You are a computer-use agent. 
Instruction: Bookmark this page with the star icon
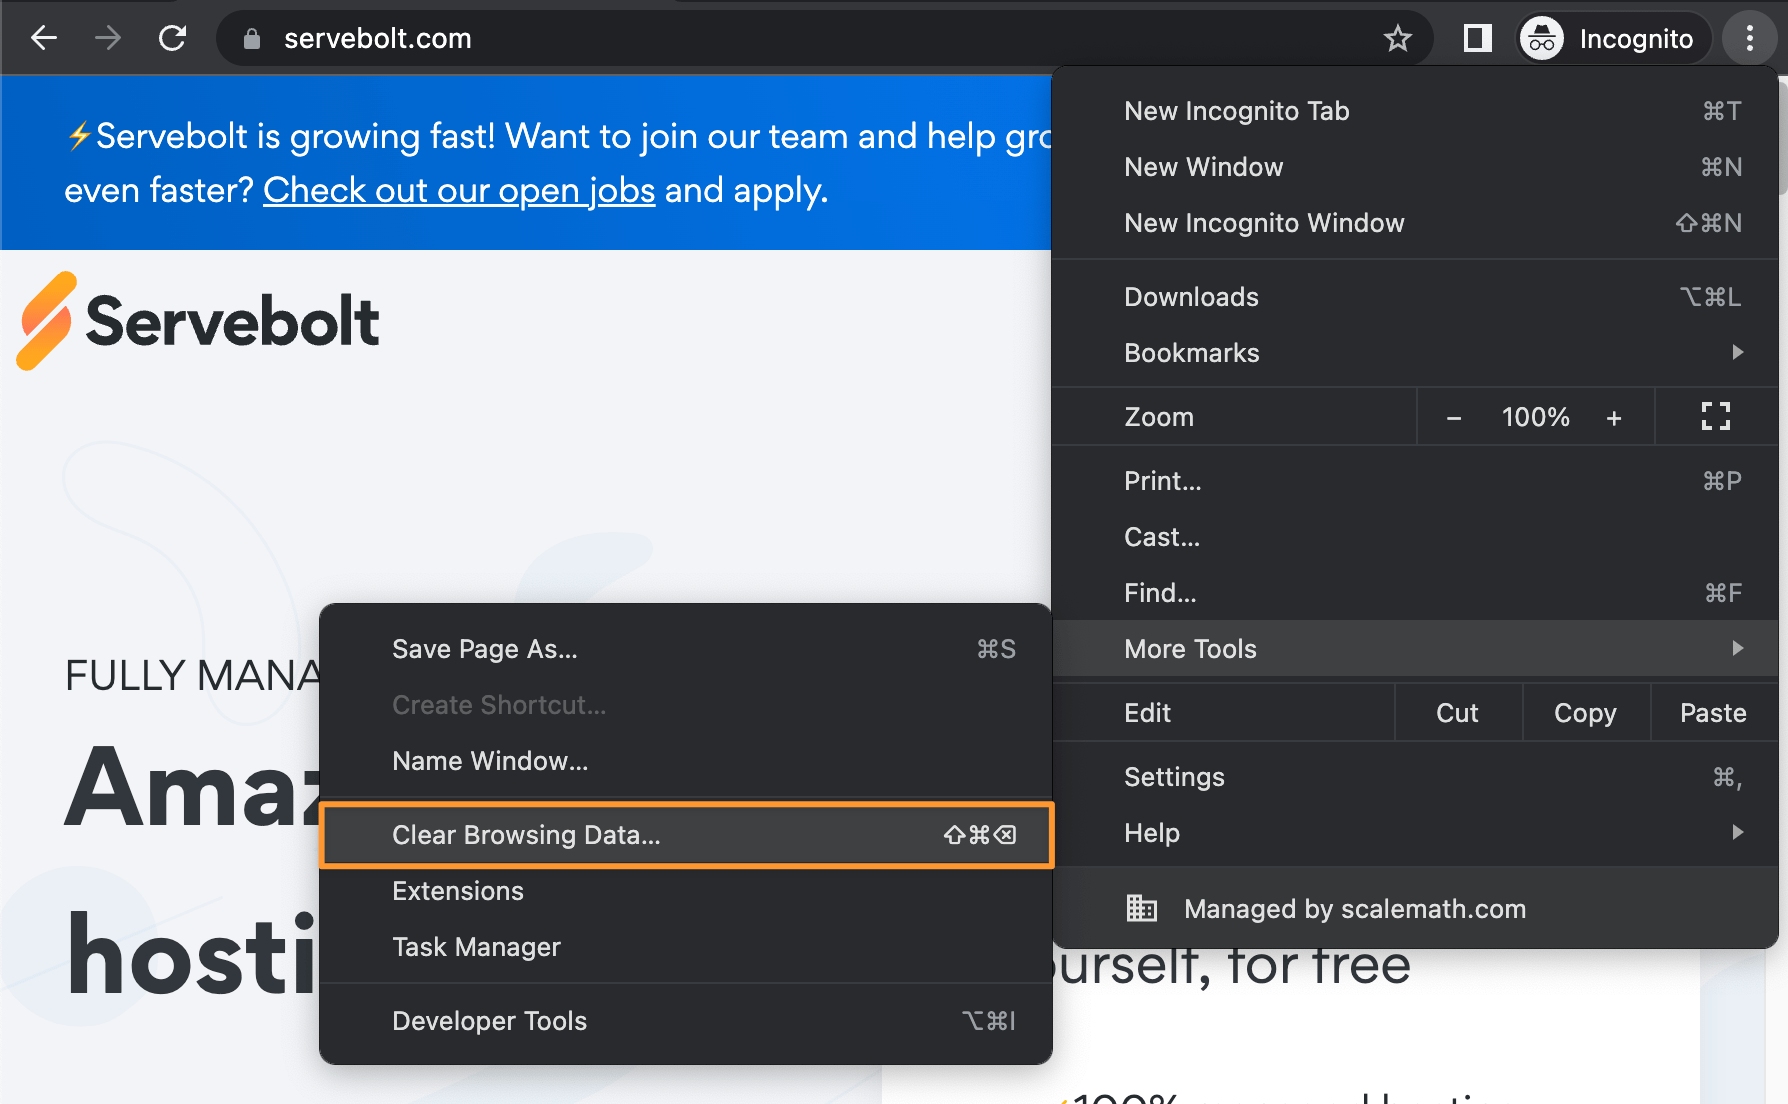[x=1397, y=39]
